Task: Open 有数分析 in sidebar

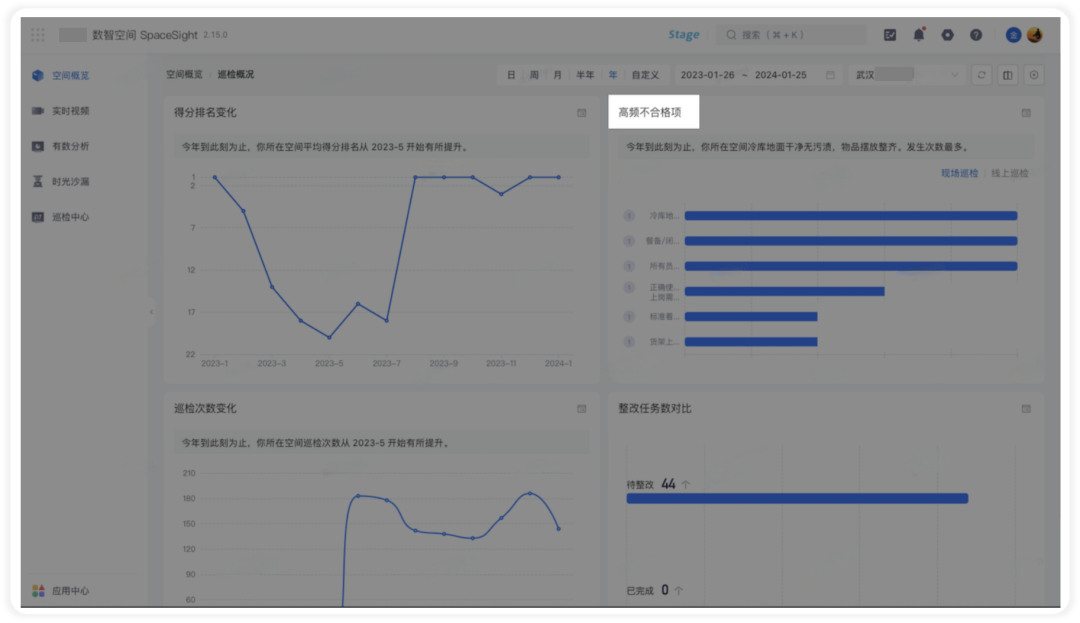Action: pos(70,146)
